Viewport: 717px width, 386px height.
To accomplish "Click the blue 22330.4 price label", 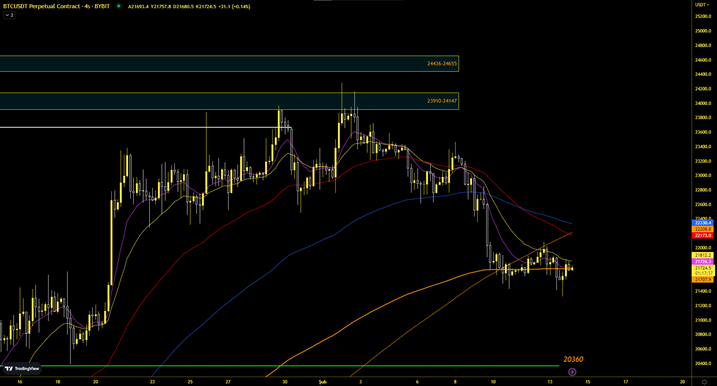I will 703,223.
